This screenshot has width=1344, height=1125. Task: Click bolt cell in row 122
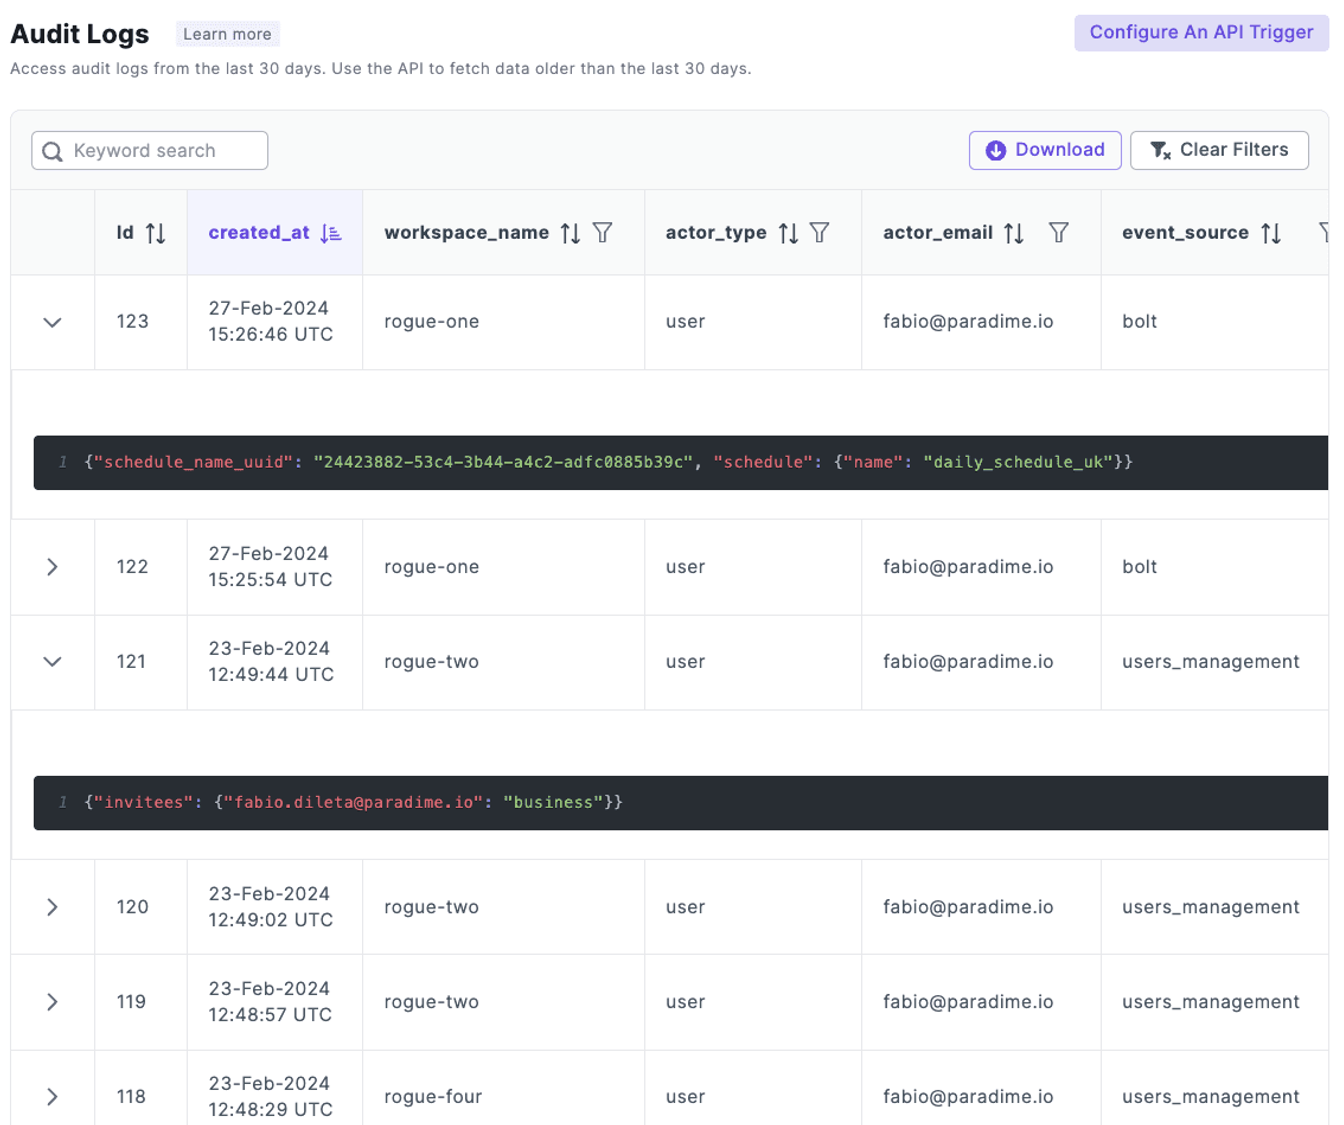1139,567
